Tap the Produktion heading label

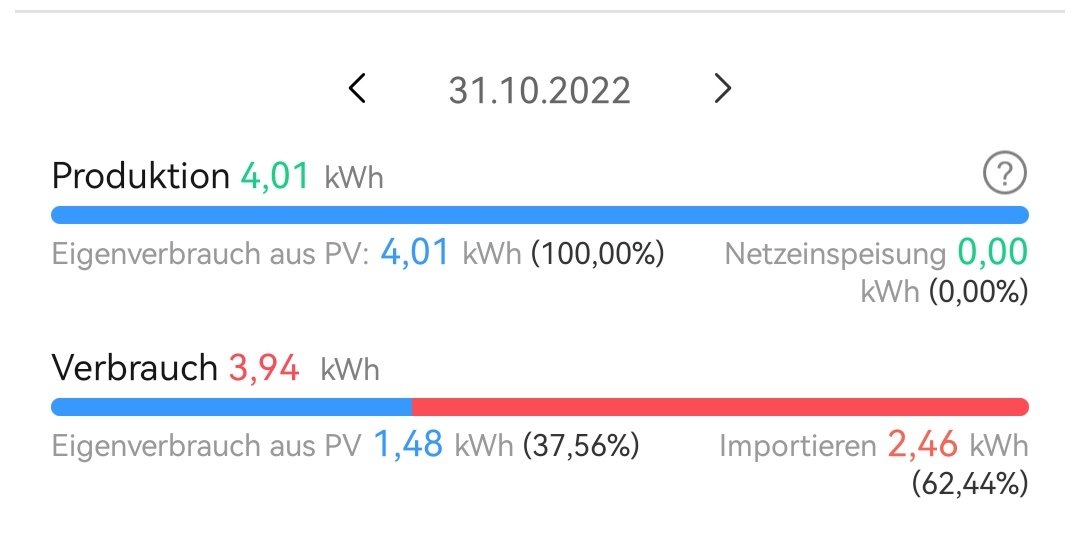141,177
